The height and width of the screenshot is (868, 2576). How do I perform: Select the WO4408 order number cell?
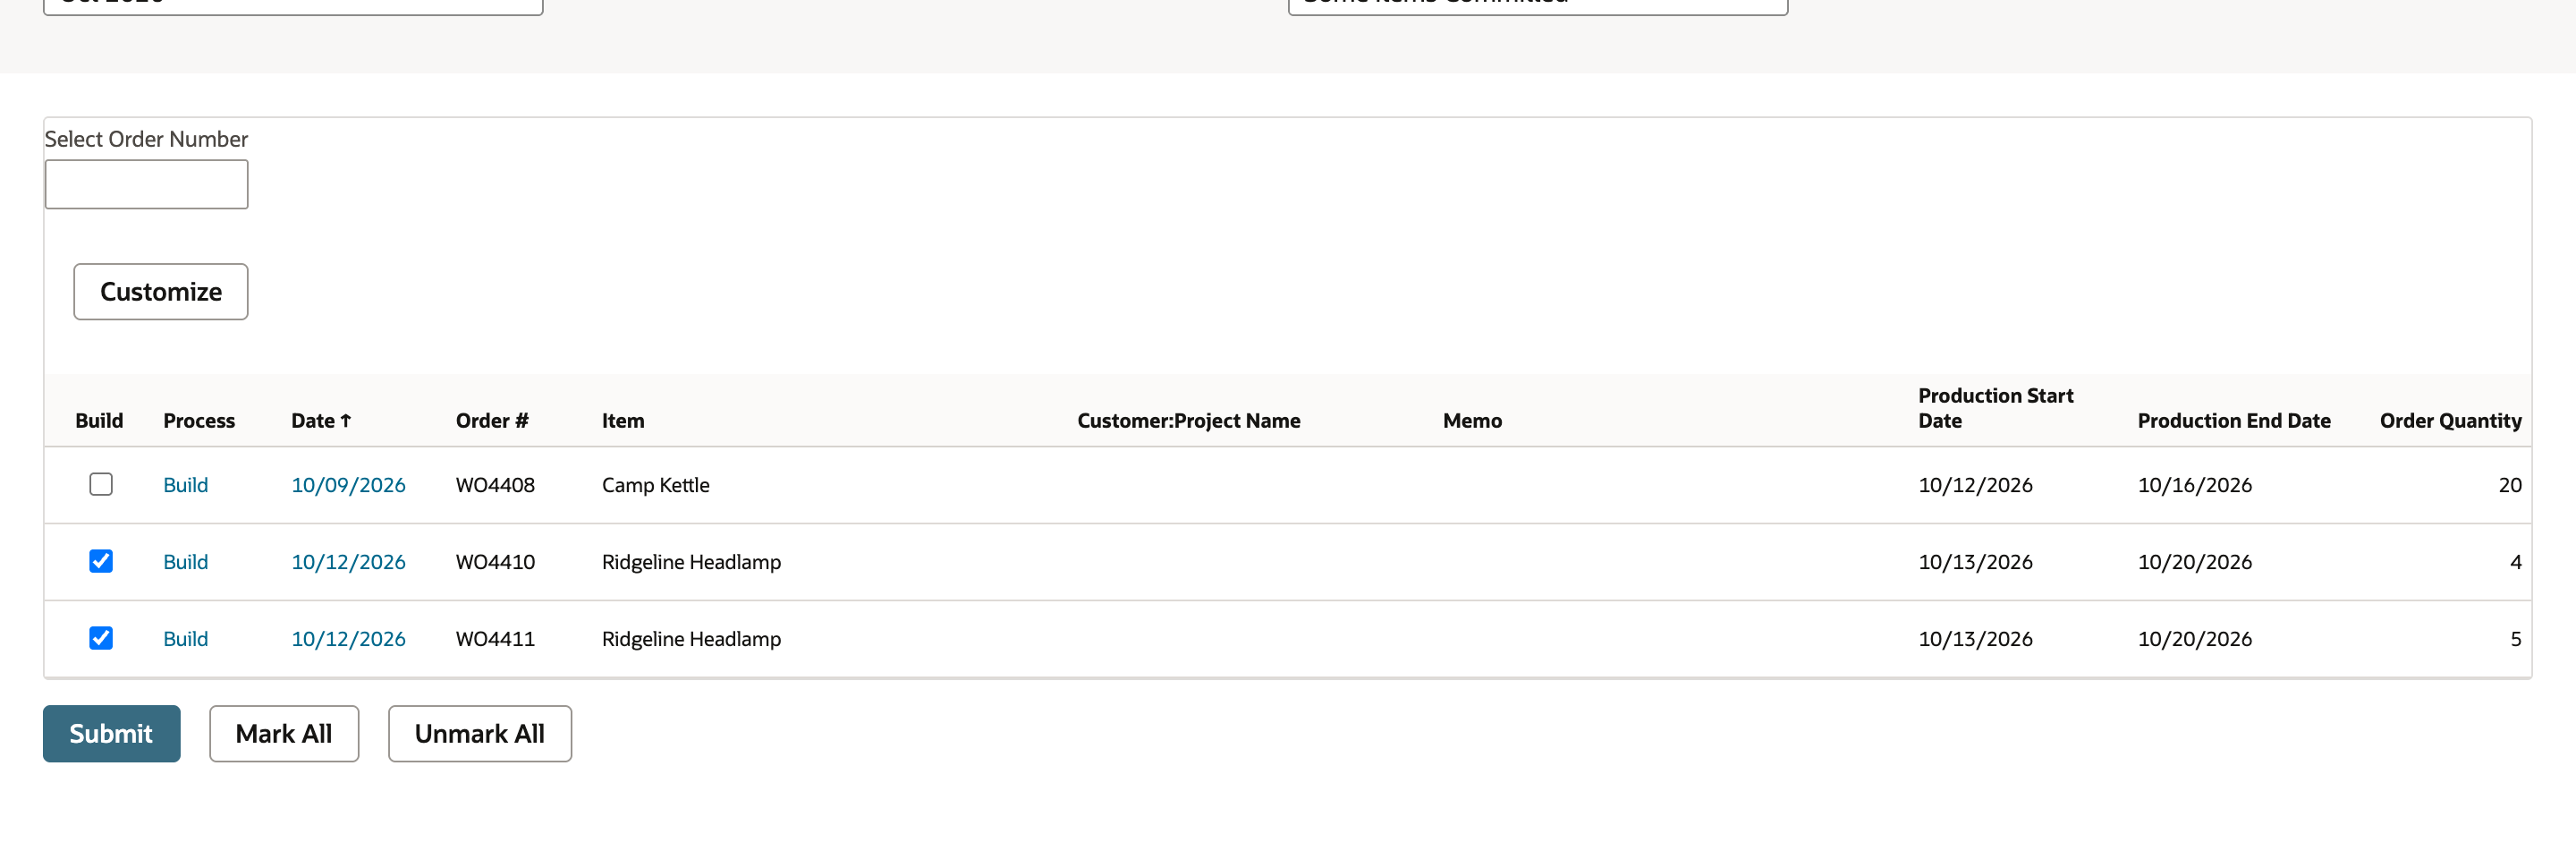(x=495, y=485)
